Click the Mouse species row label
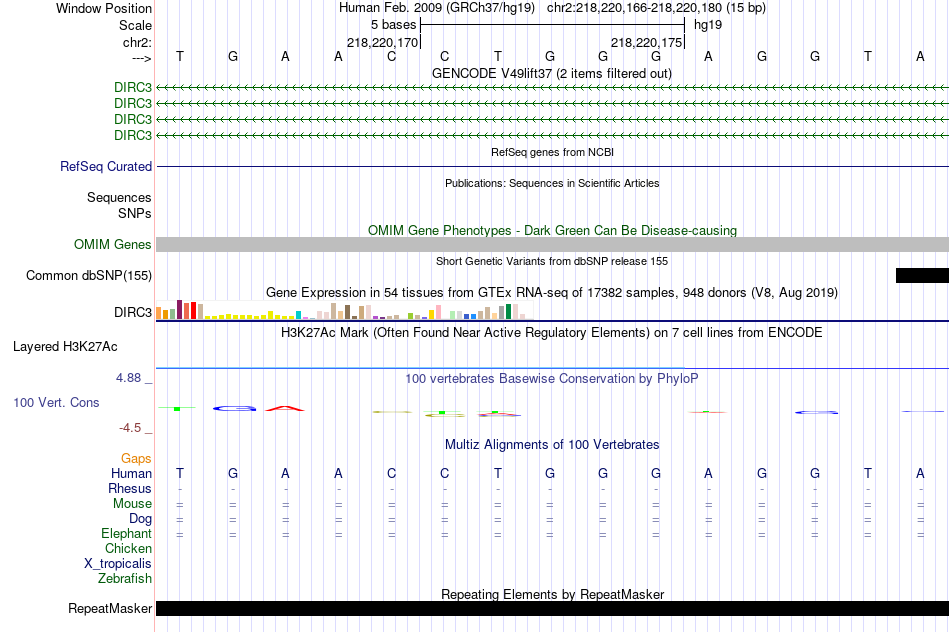Viewport: 950px width, 632px height. pyautogui.click(x=132, y=504)
